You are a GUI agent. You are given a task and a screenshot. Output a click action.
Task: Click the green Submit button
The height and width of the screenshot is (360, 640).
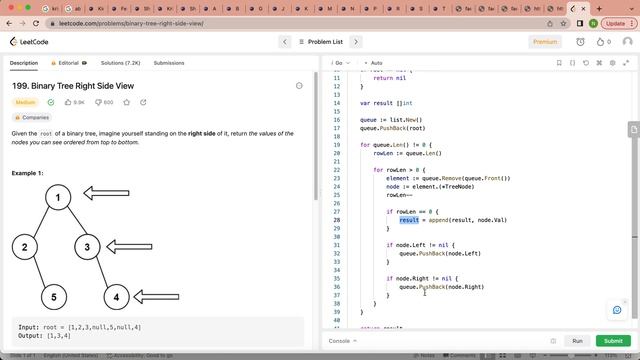tap(613, 341)
